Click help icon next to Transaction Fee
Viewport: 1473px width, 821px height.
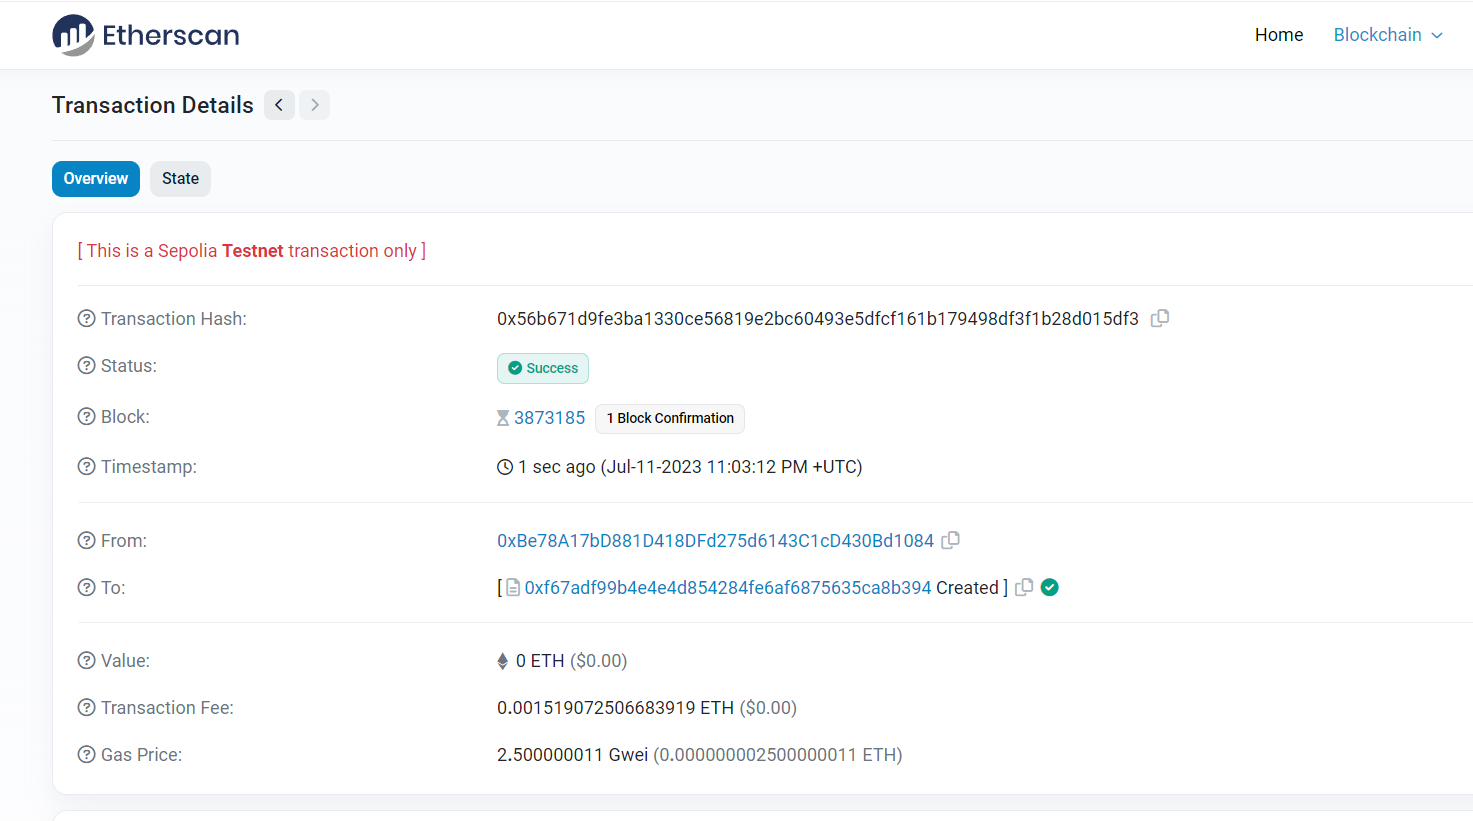(x=87, y=708)
